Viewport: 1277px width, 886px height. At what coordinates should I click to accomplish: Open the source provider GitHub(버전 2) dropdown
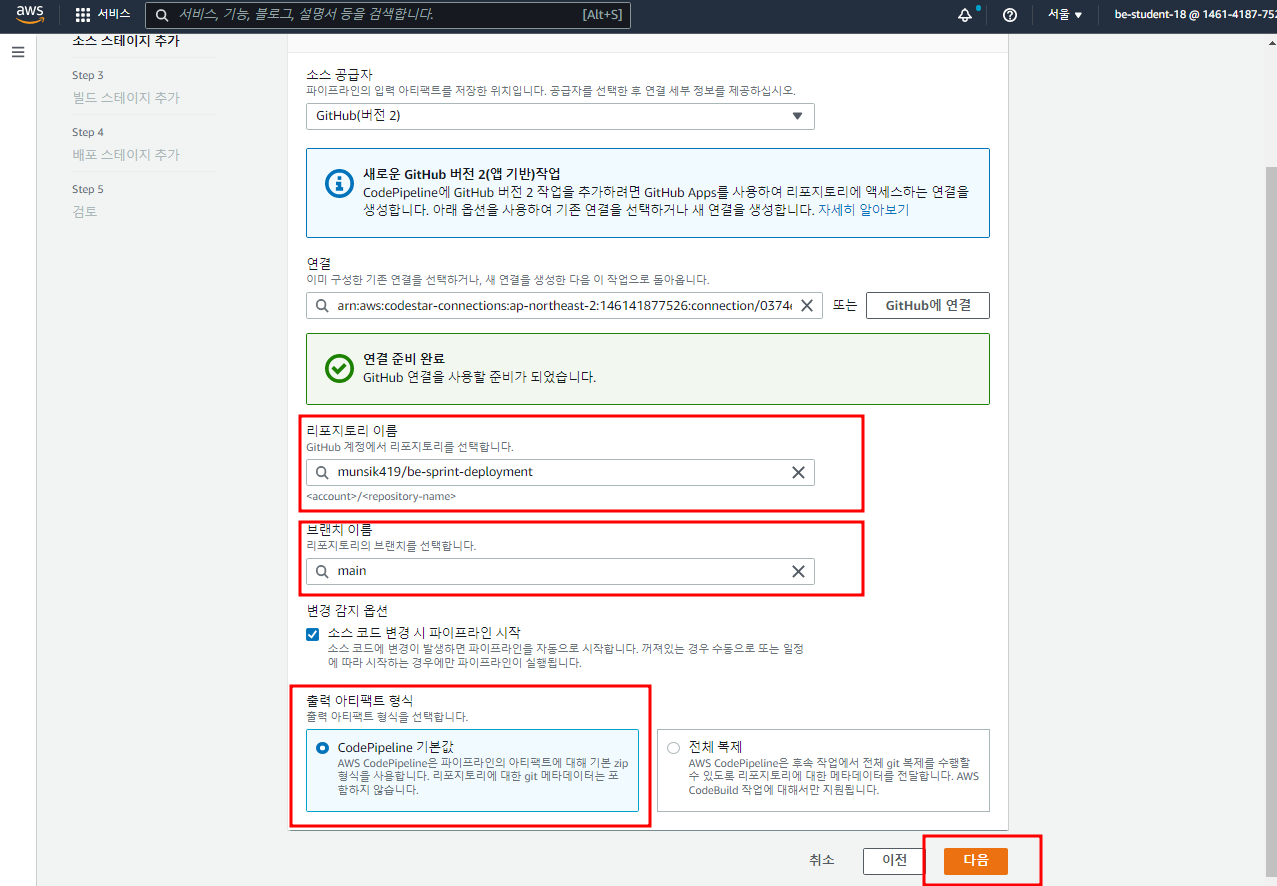[x=560, y=116]
